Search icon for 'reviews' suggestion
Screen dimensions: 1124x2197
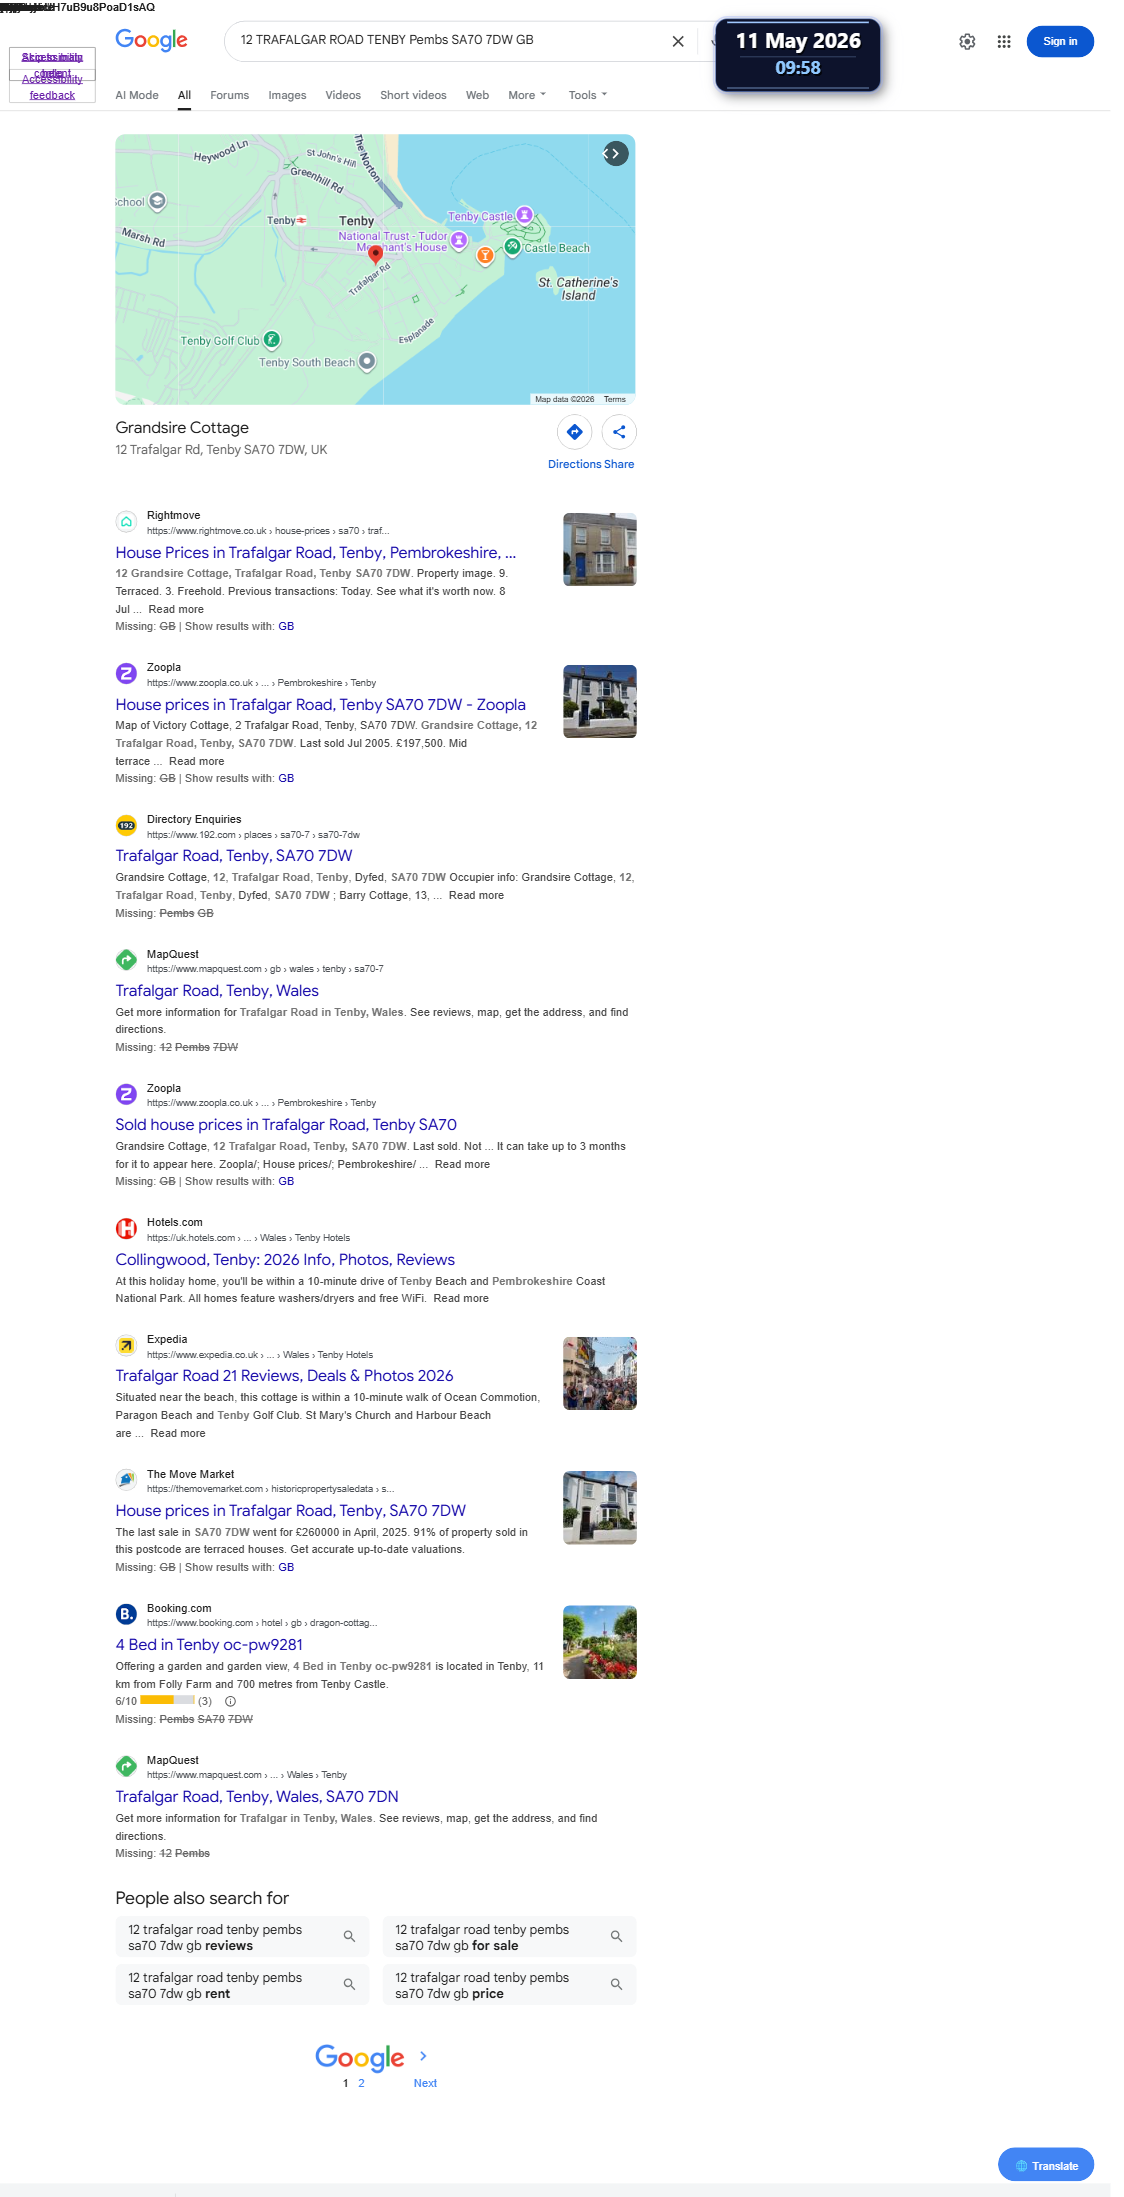coord(349,1937)
